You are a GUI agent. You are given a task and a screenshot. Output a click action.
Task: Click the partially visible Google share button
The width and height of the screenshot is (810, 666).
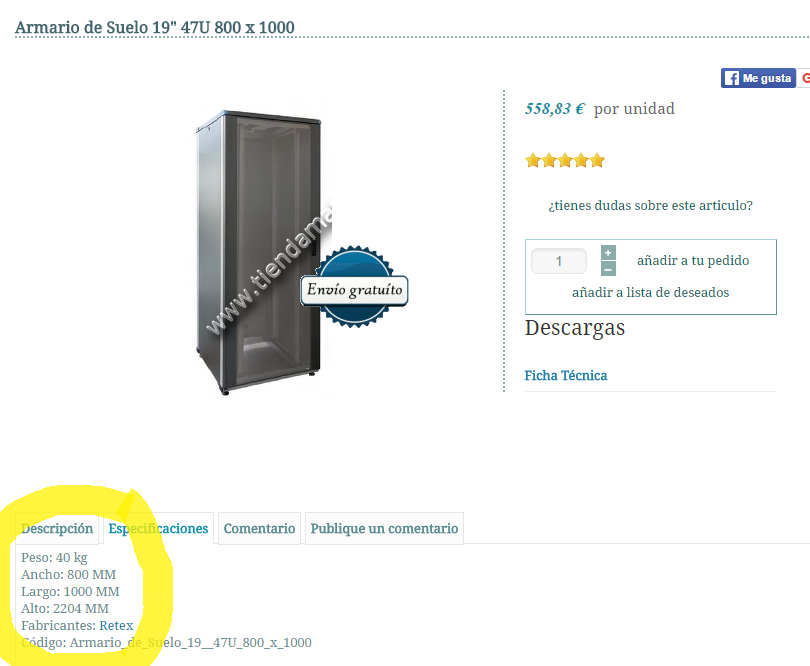tap(804, 78)
